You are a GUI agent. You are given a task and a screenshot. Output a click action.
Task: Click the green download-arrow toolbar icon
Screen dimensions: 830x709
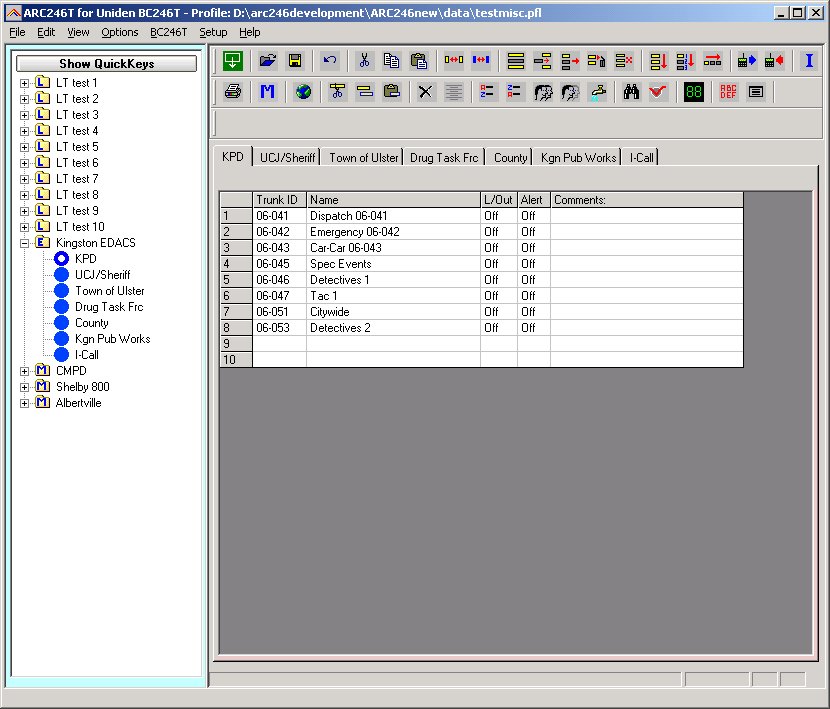point(233,60)
